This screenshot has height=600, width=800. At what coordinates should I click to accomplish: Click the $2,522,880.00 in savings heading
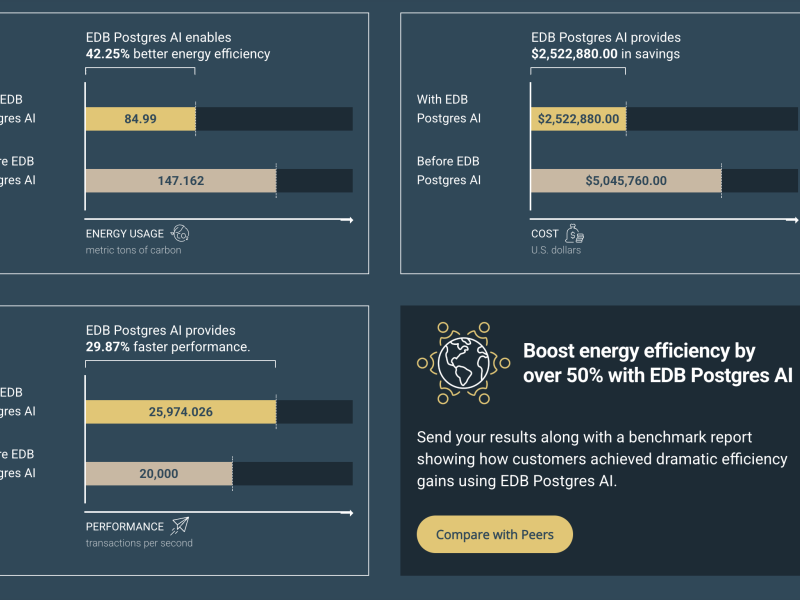tap(605, 46)
